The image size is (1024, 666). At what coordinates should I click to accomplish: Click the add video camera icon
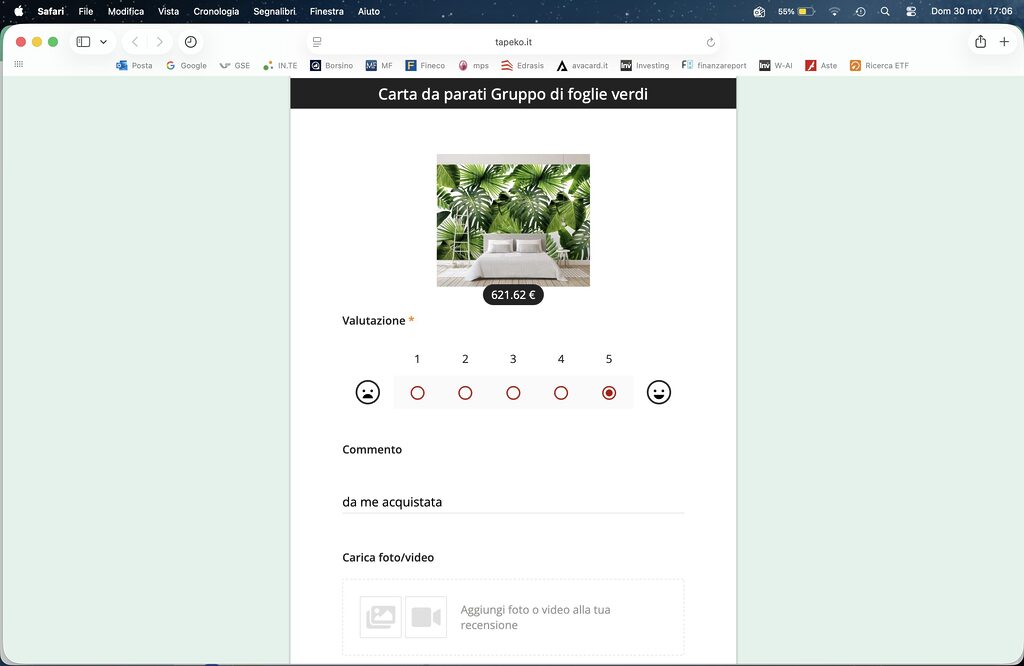tap(426, 617)
